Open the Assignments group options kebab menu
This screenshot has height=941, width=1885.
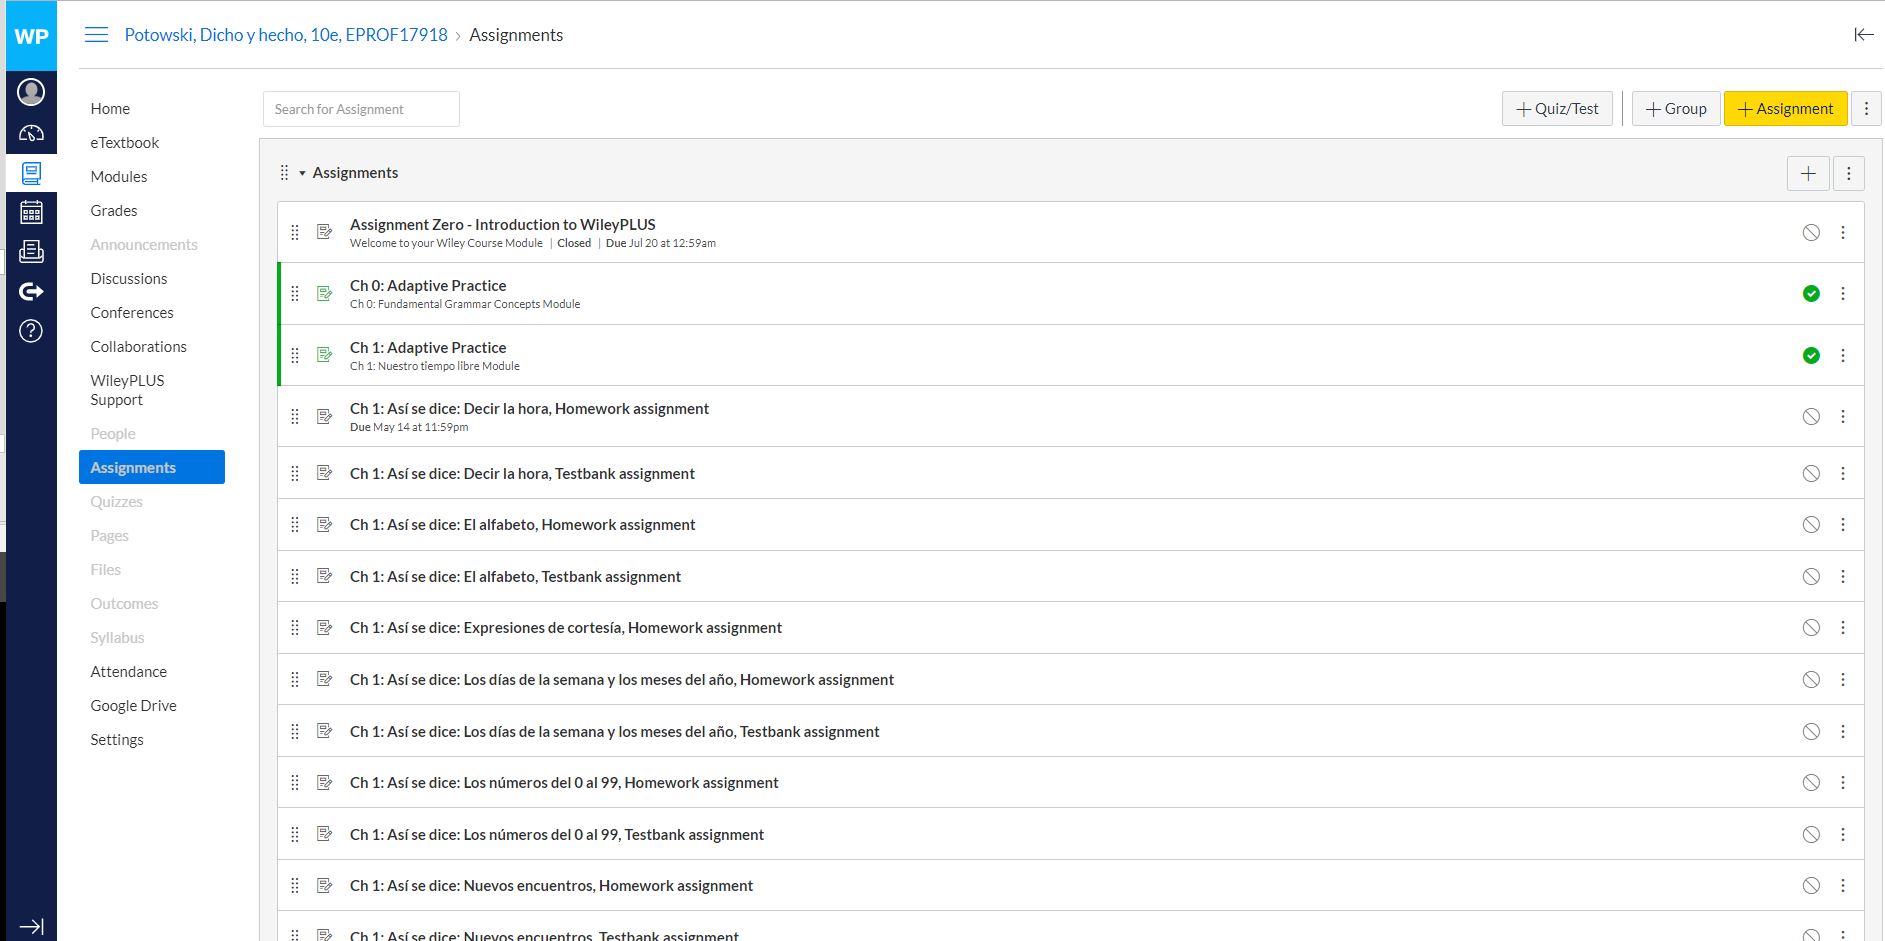(x=1848, y=173)
